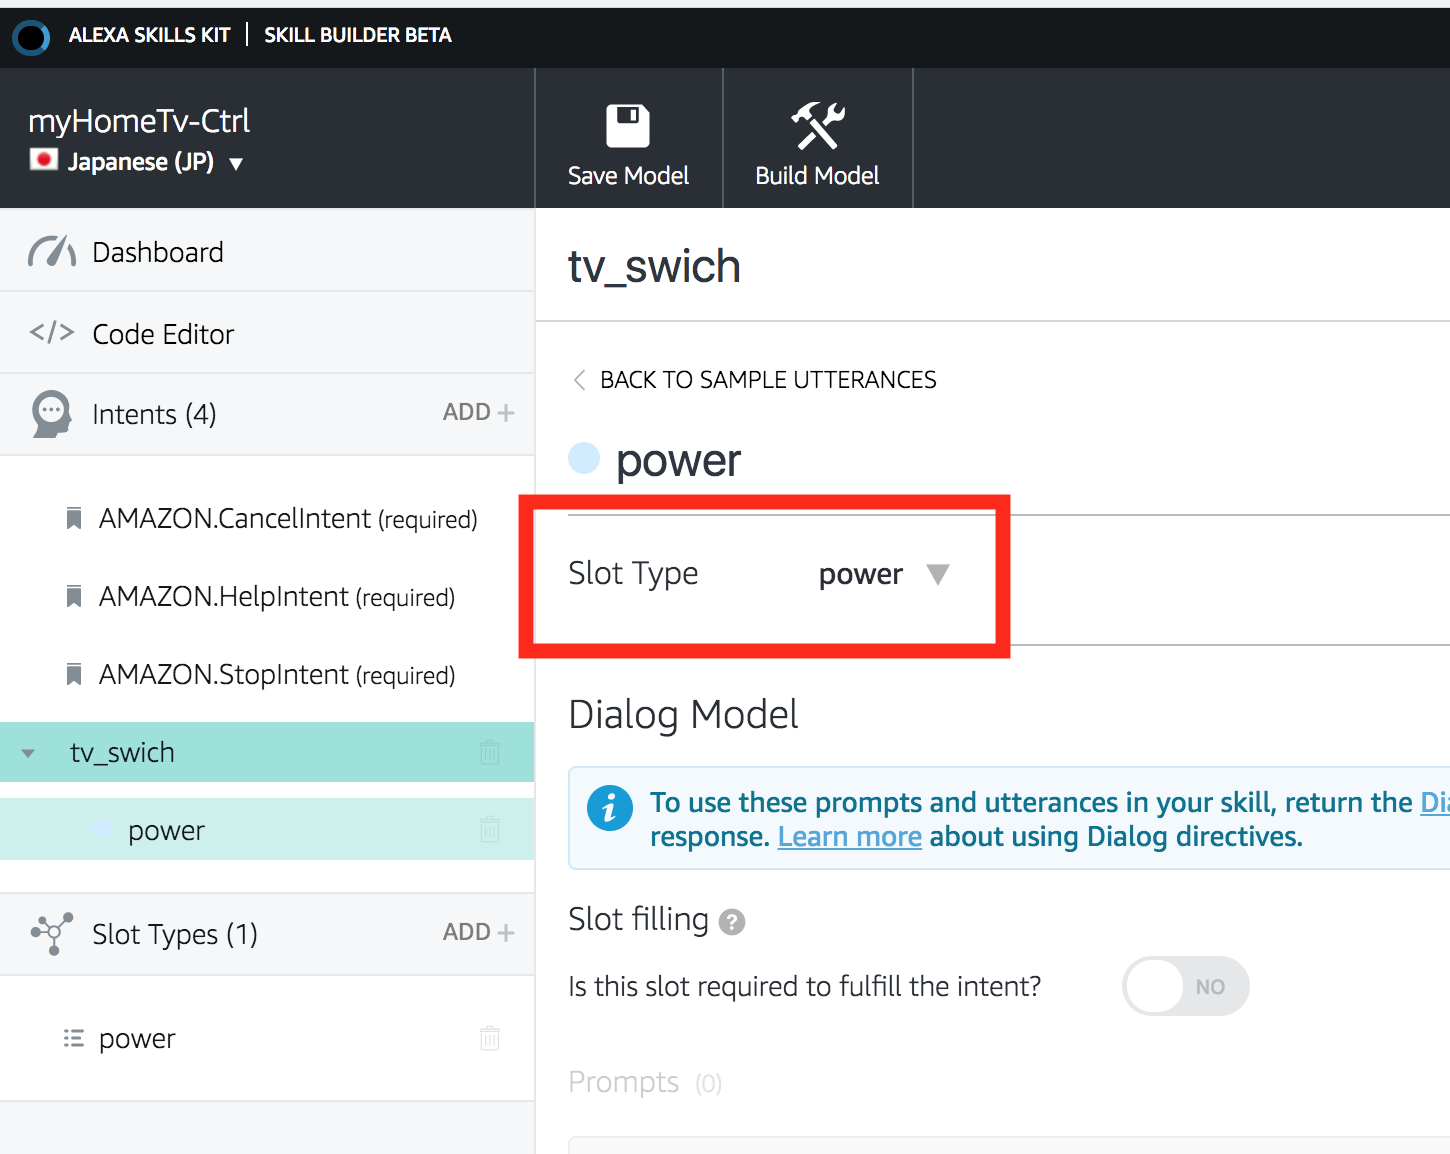This screenshot has width=1450, height=1154.
Task: Open the Code Editor section
Action: pyautogui.click(x=267, y=334)
